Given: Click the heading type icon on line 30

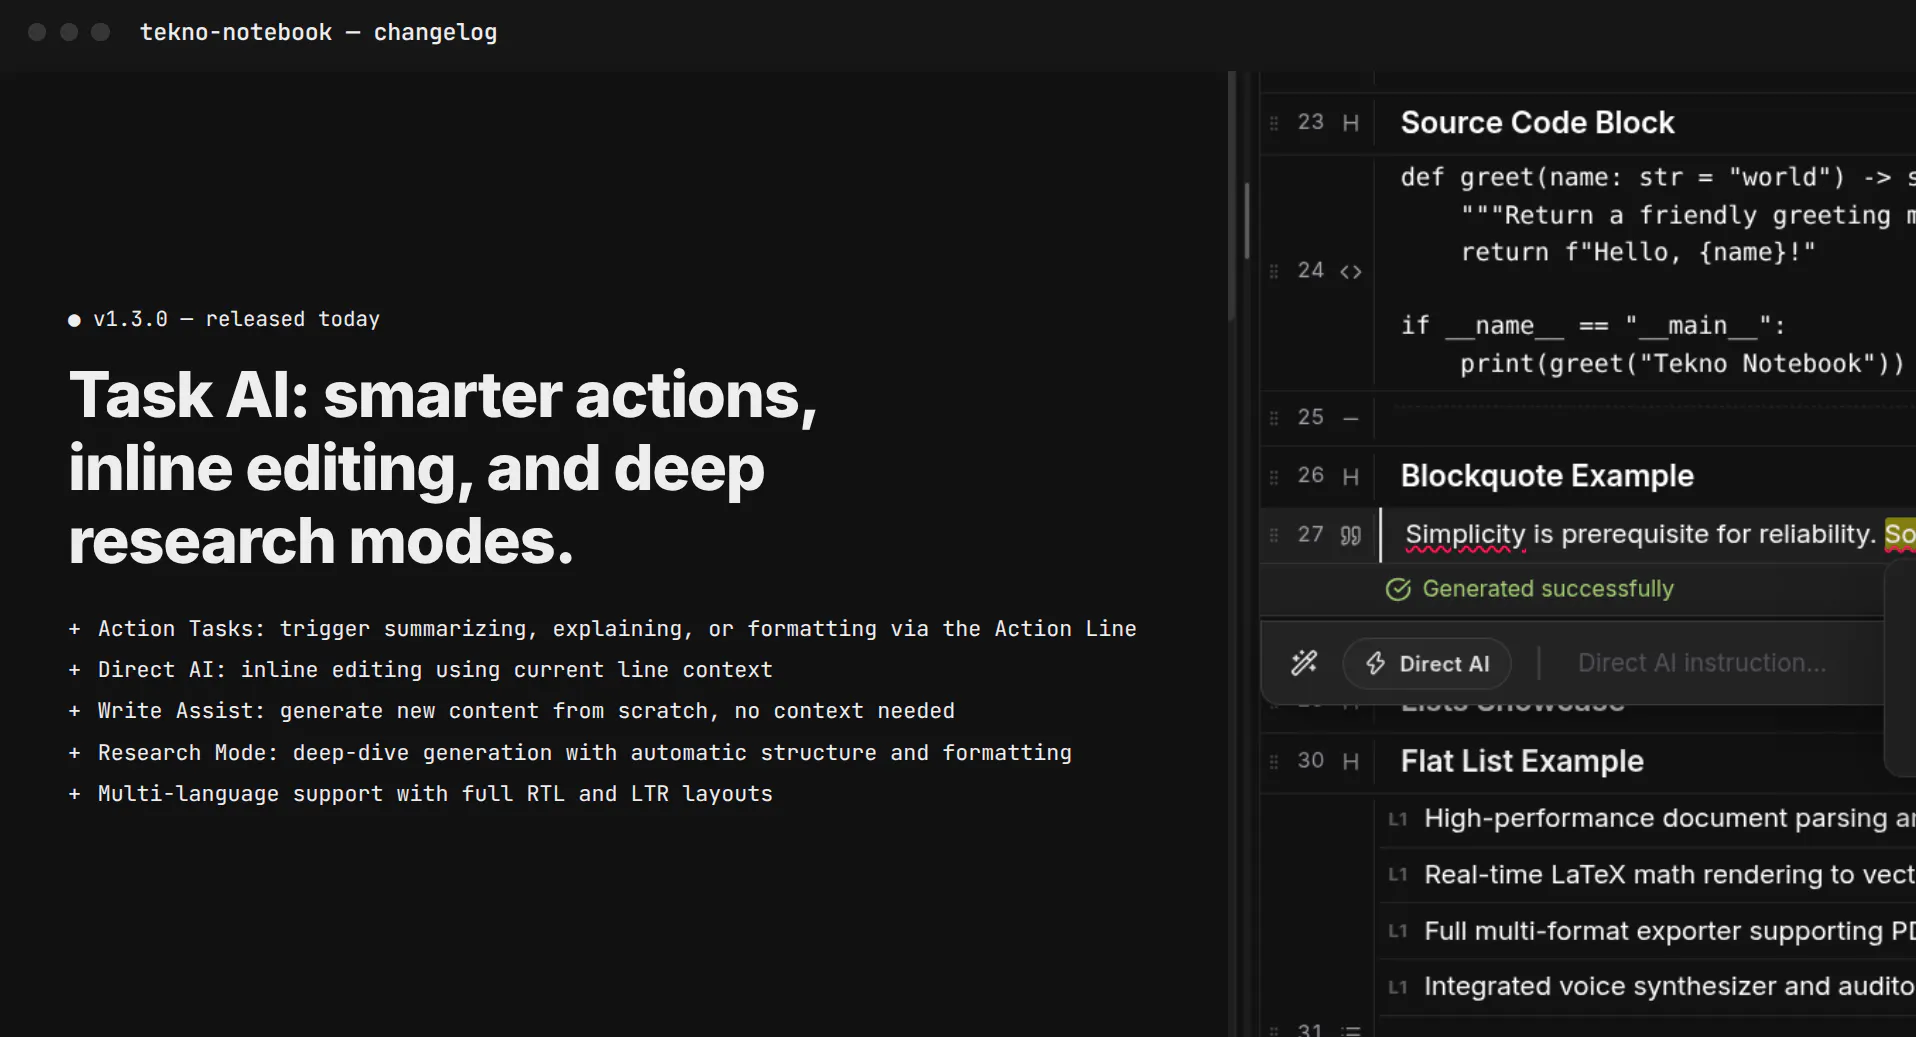Looking at the screenshot, I should point(1351,762).
